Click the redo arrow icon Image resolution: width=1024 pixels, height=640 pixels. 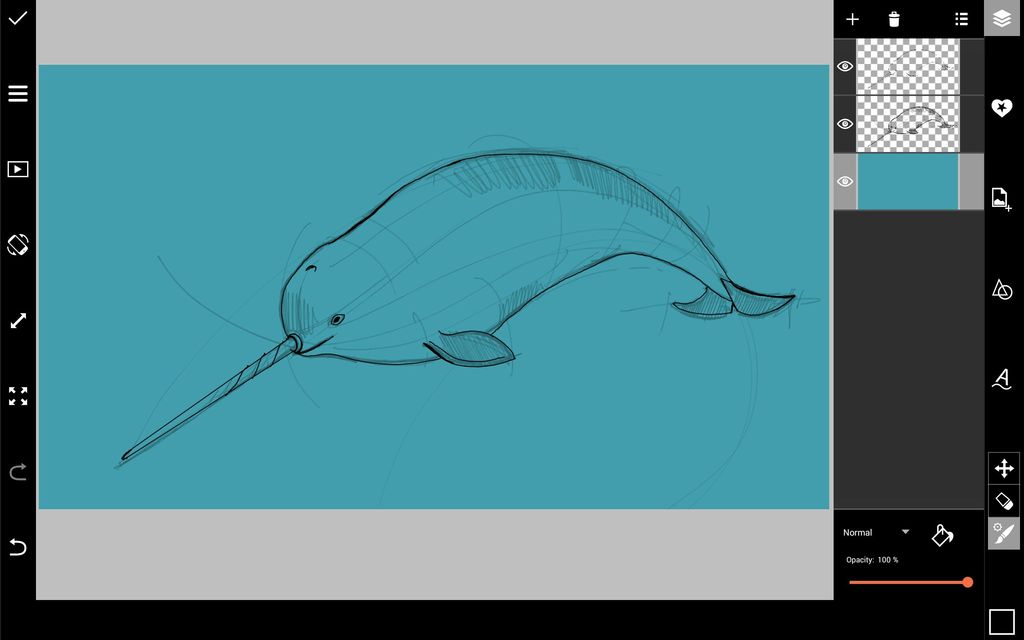[x=18, y=472]
